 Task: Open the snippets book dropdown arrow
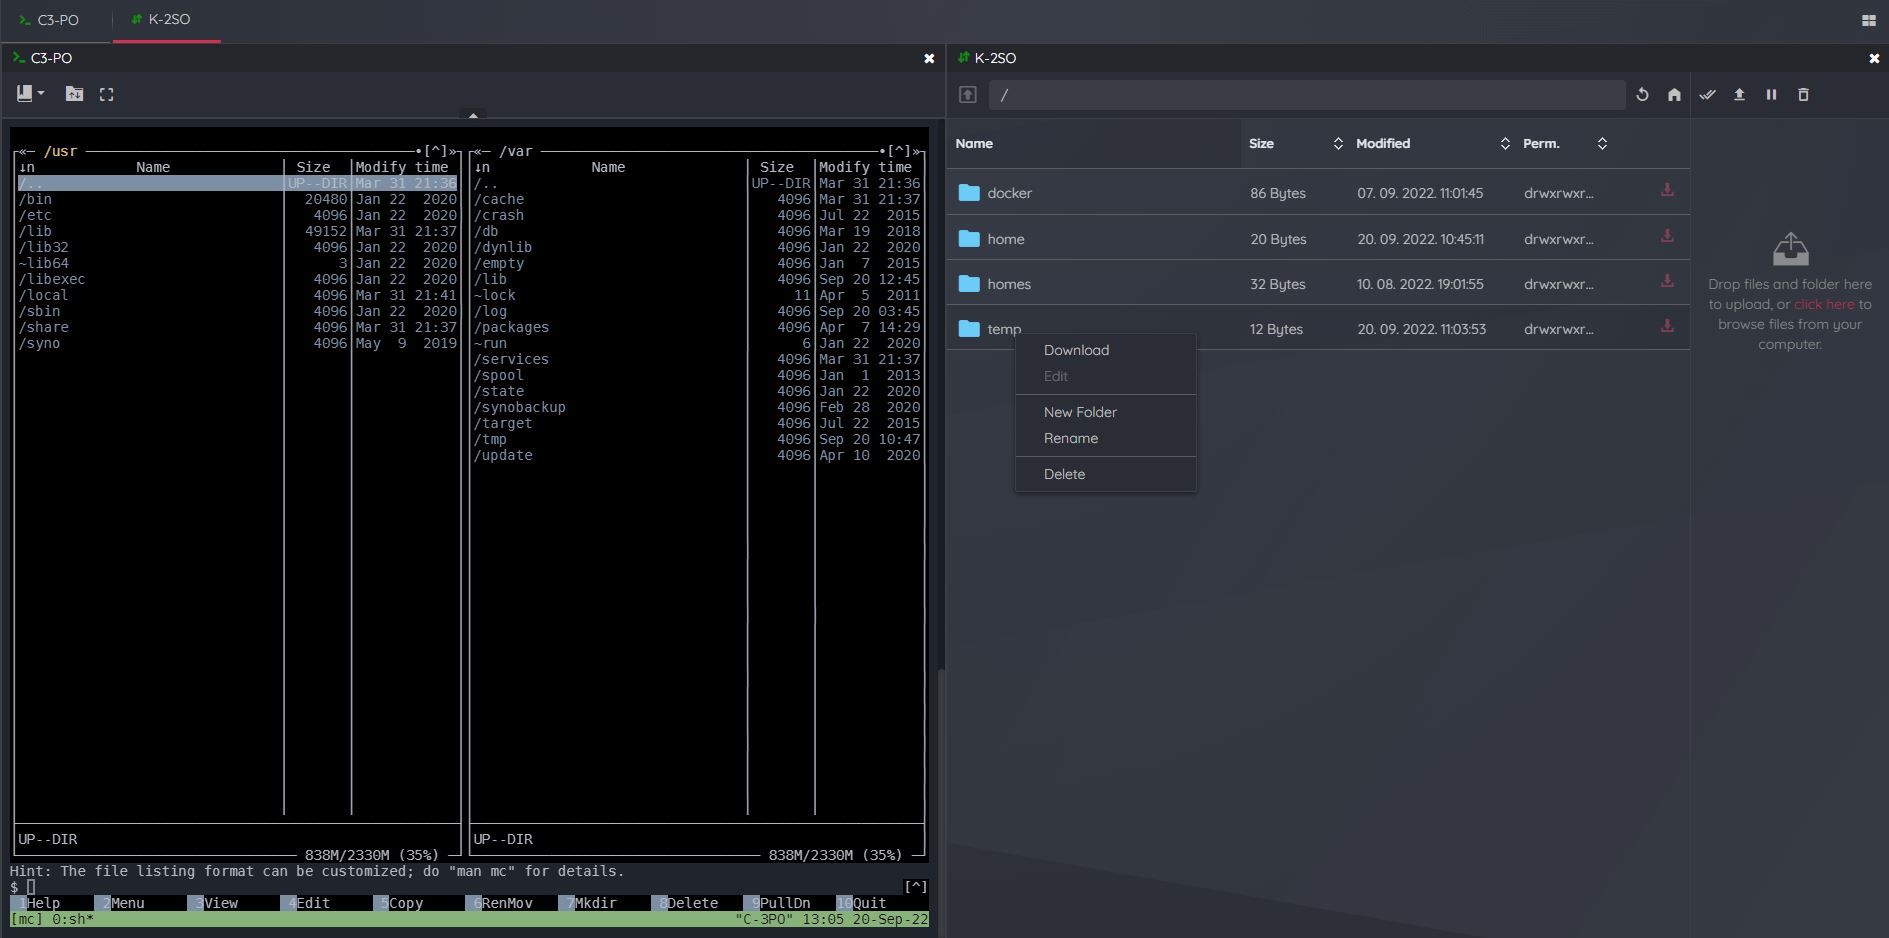(x=41, y=94)
